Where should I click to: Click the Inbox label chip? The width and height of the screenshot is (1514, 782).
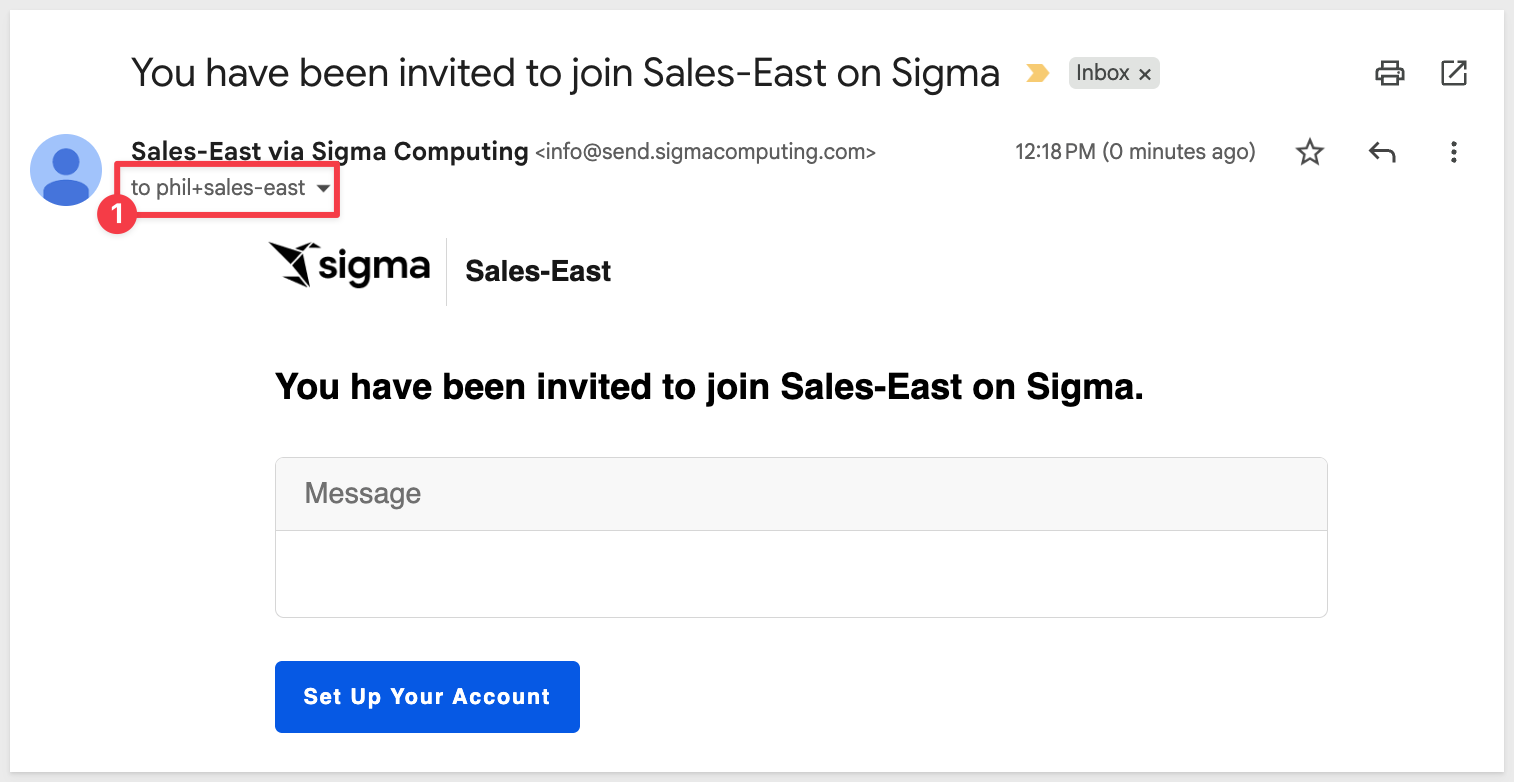coord(1102,73)
